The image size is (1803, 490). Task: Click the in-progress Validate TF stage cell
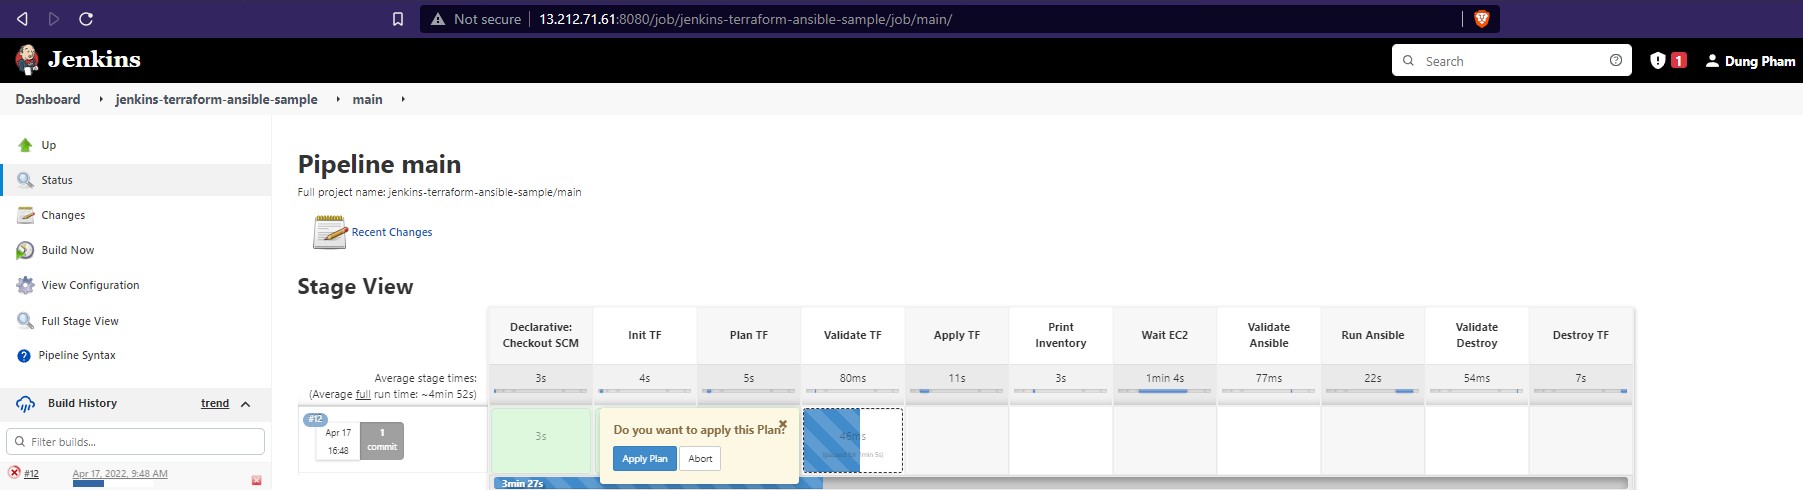click(x=853, y=440)
